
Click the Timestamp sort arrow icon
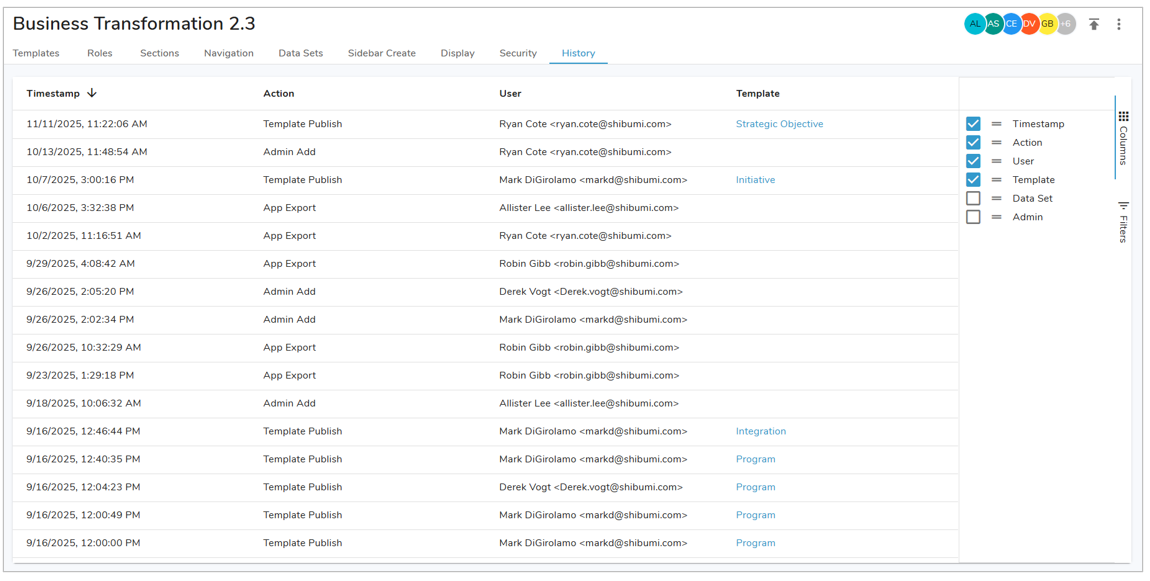92,93
